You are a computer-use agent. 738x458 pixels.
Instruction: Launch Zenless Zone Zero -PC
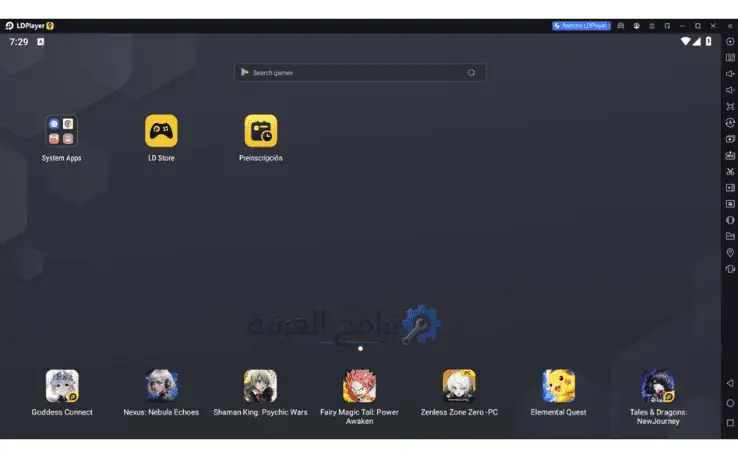click(459, 386)
